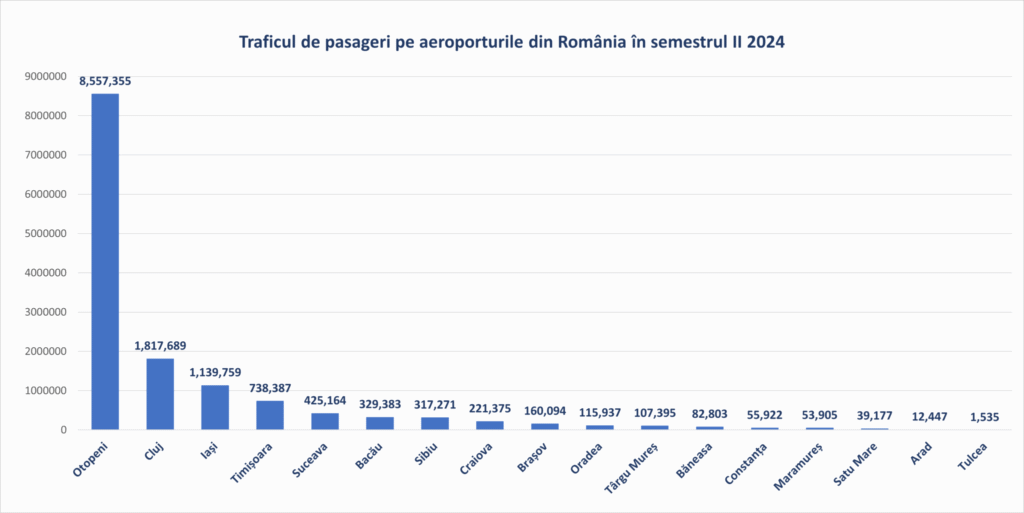The height and width of the screenshot is (513, 1024).
Task: Click the Brașov axis label
Action: tap(532, 458)
